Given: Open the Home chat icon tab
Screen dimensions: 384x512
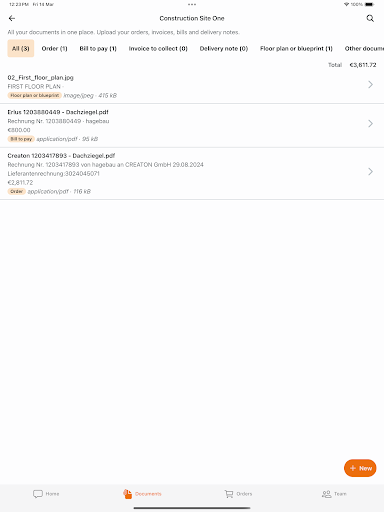Looking at the screenshot, I should coord(38,494).
